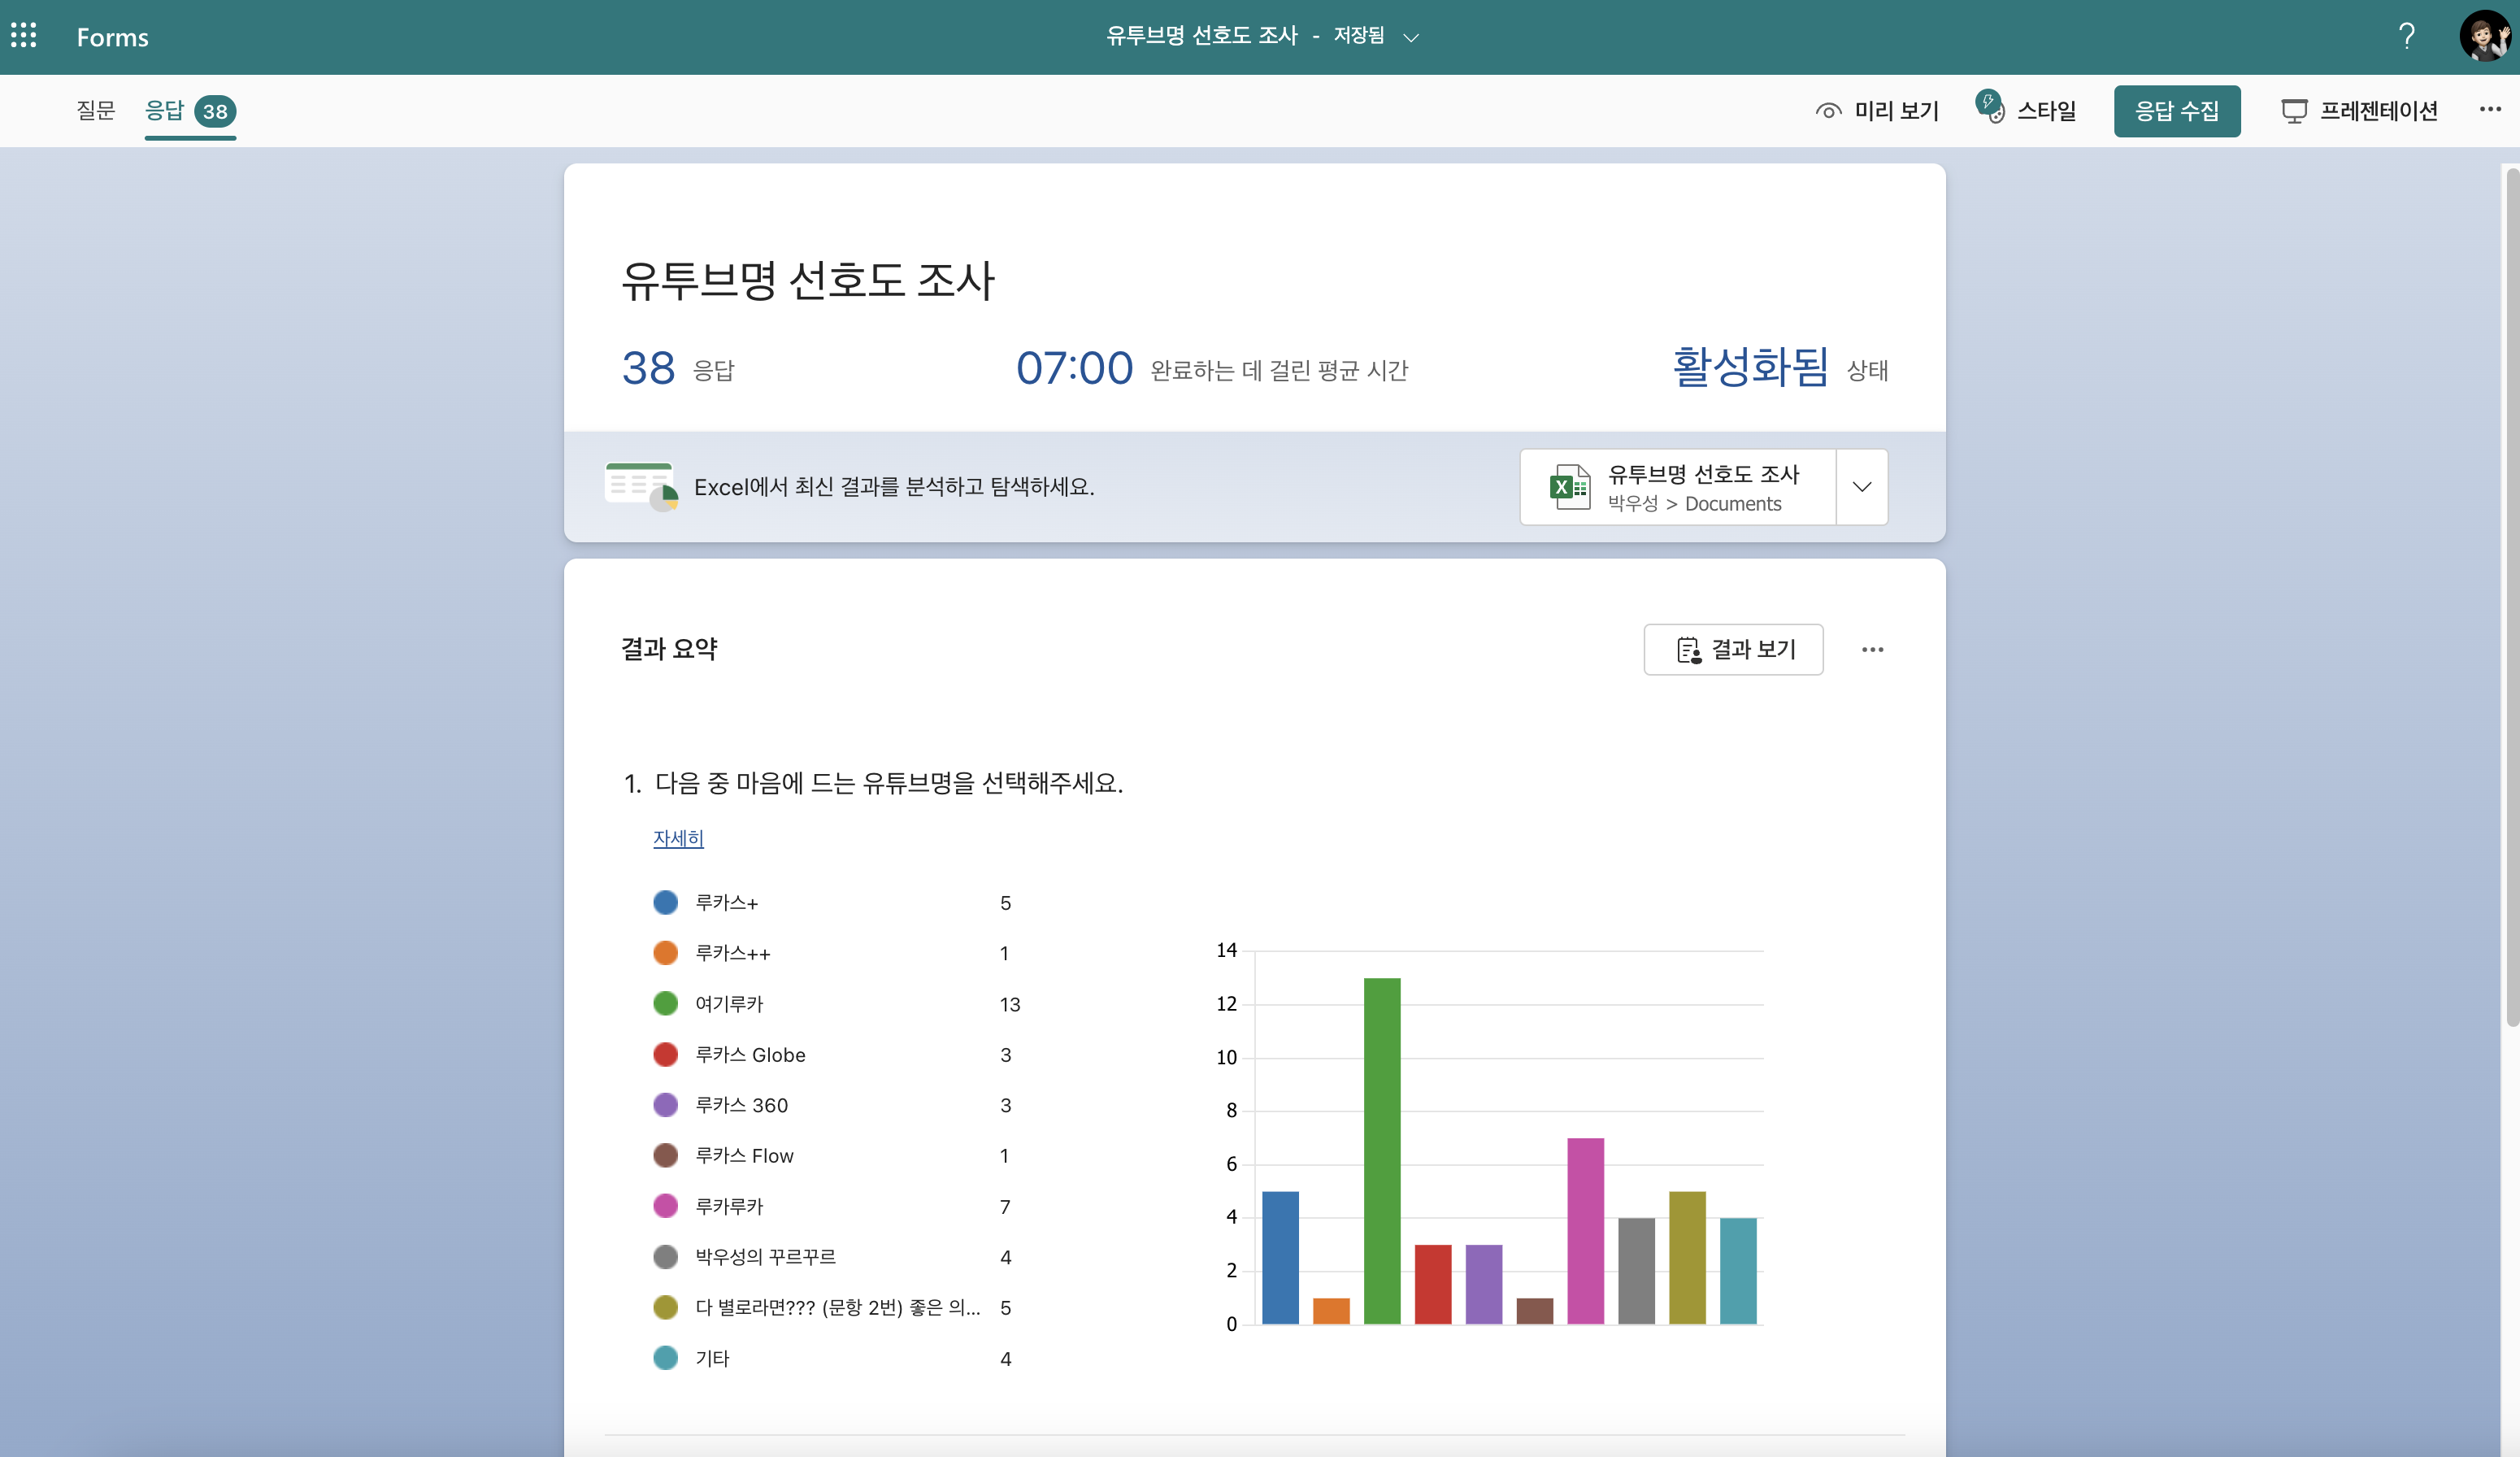Click the Forms home title
The image size is (2520, 1457).
(112, 37)
